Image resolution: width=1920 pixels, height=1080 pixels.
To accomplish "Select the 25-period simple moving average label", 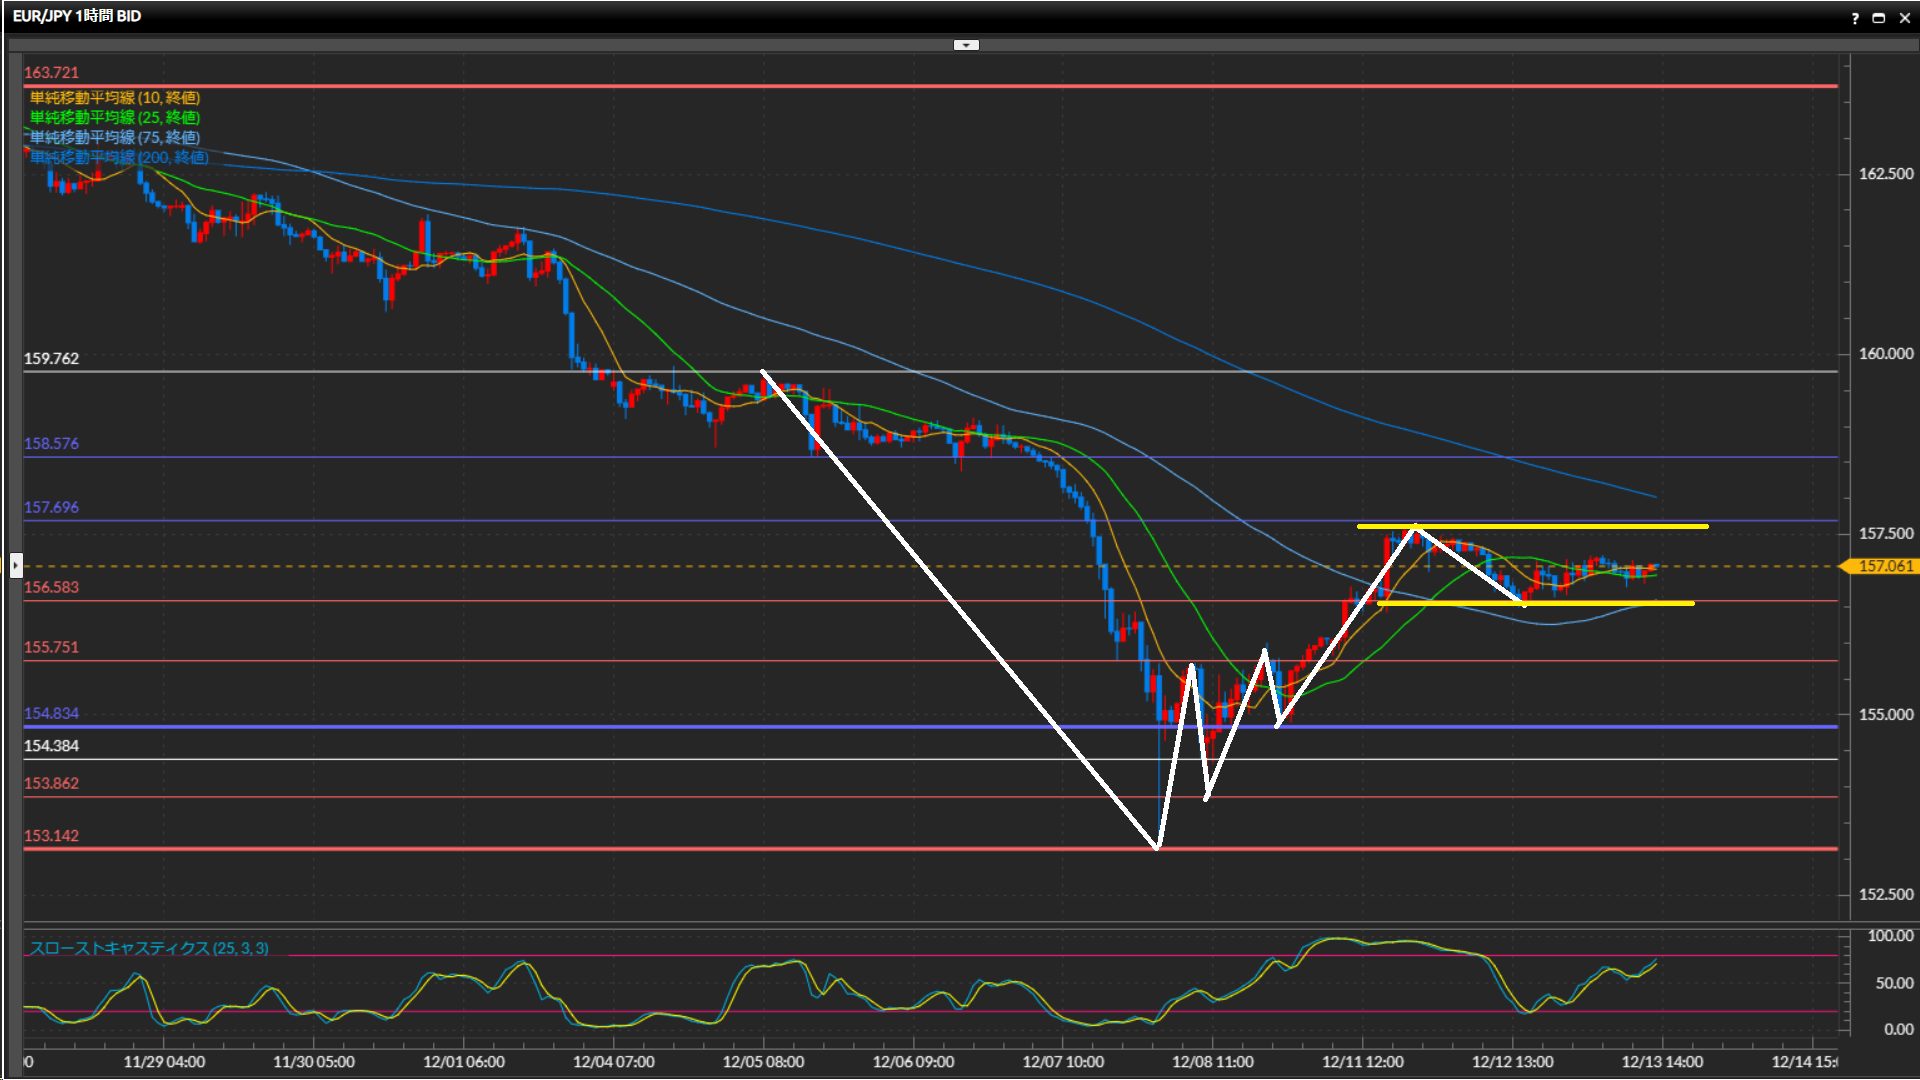I will [114, 117].
